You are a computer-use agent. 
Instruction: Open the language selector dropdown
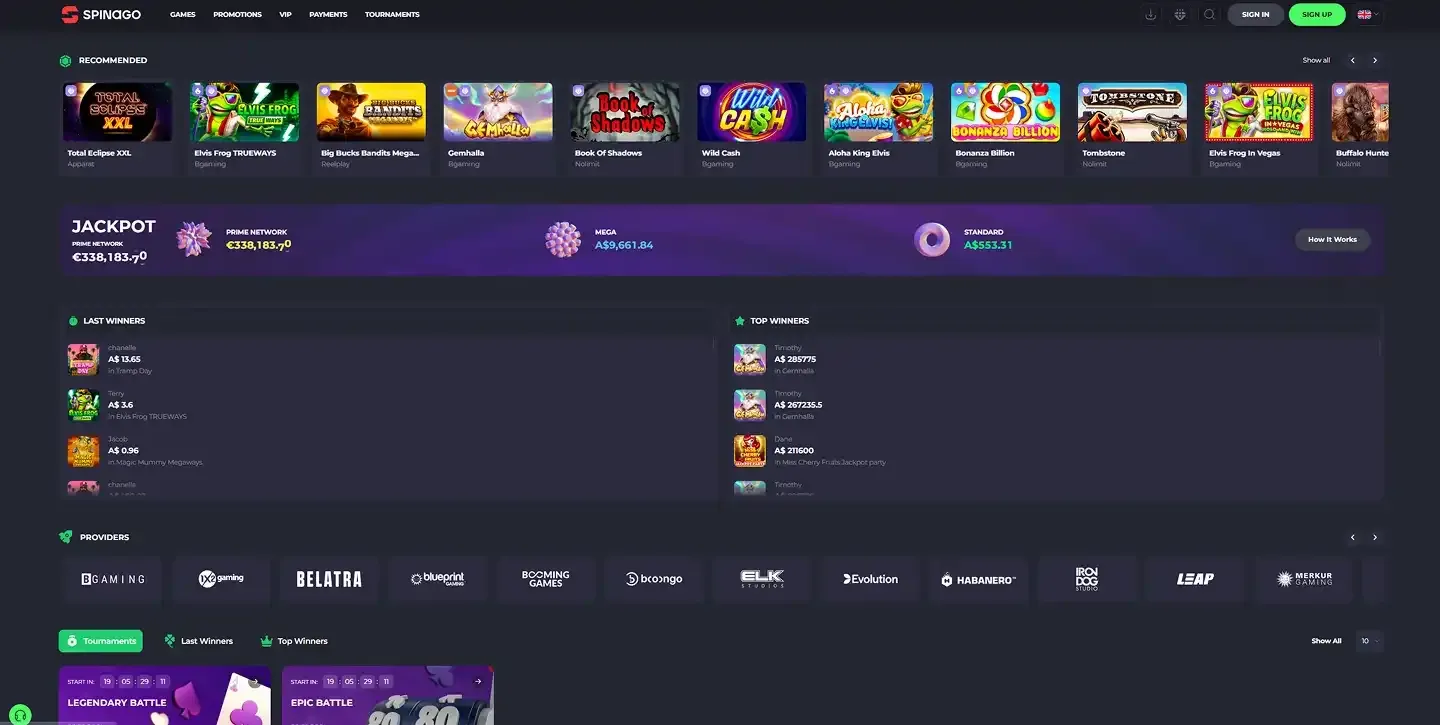click(x=1367, y=14)
